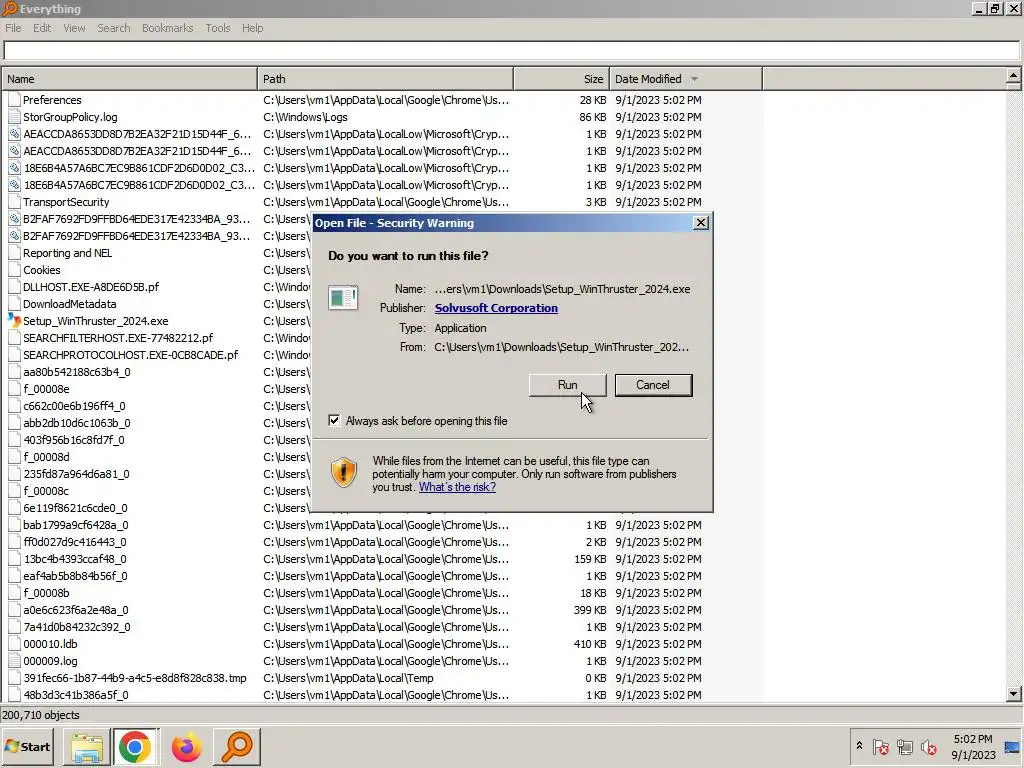The width and height of the screenshot is (1024, 768).
Task: Click the volume speaker tray icon
Action: pos(928,746)
